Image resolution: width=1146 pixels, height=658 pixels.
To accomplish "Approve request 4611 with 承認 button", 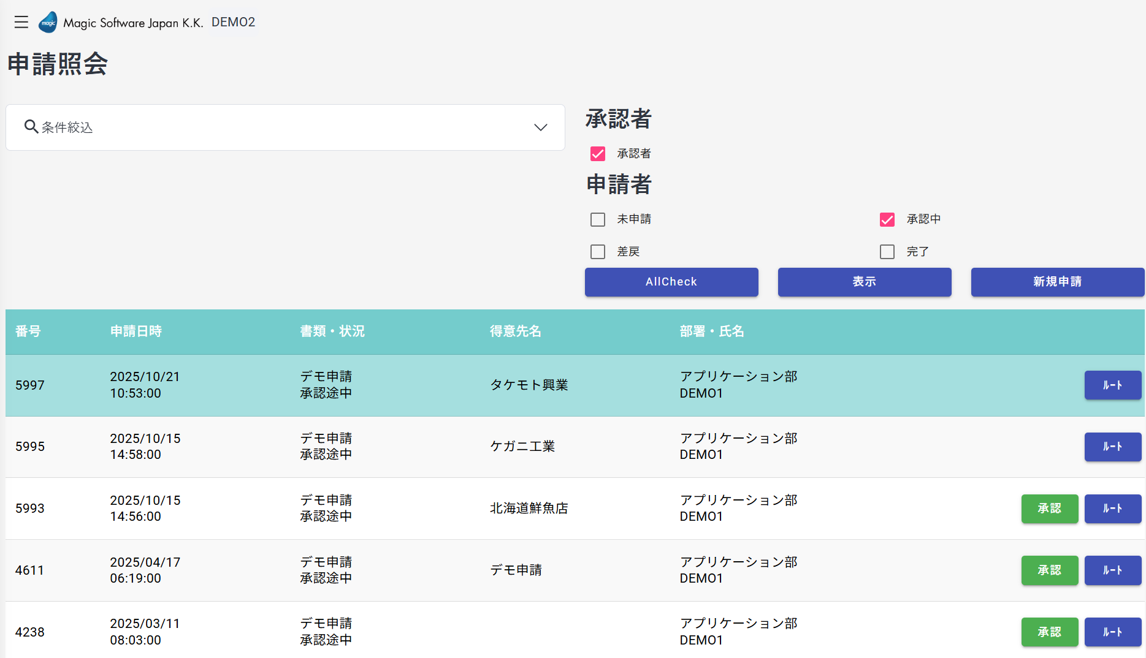I will click(1049, 570).
